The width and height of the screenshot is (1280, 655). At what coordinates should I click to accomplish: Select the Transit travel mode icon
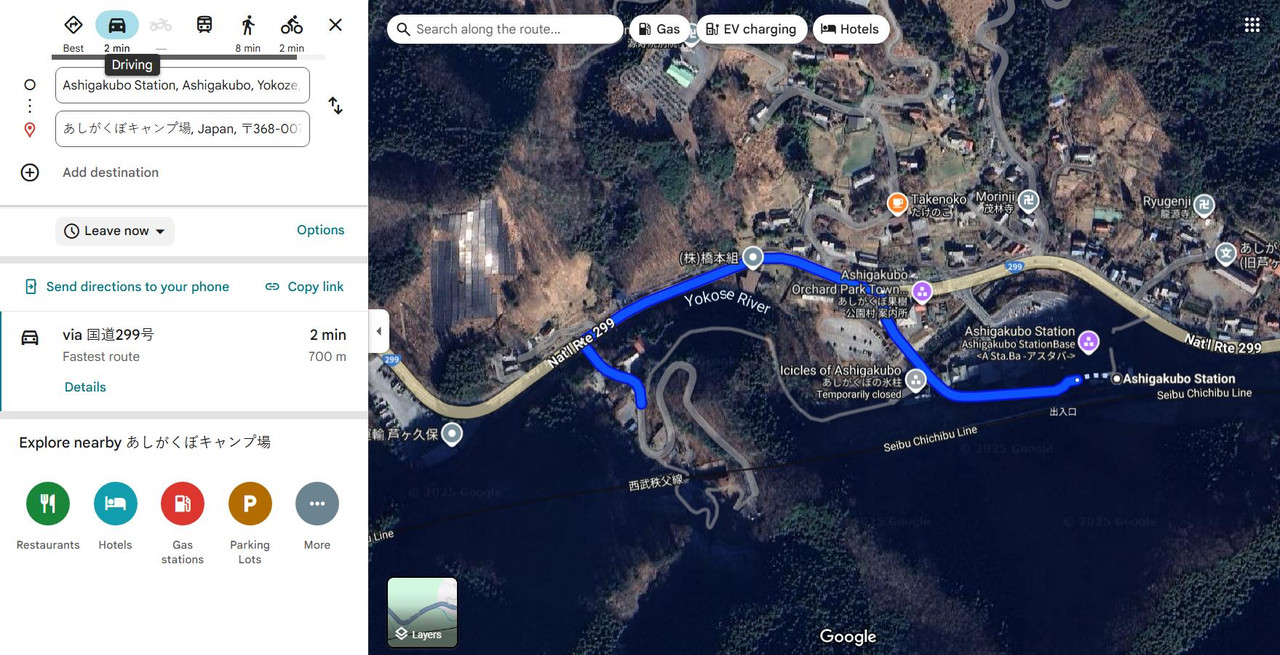(x=204, y=25)
